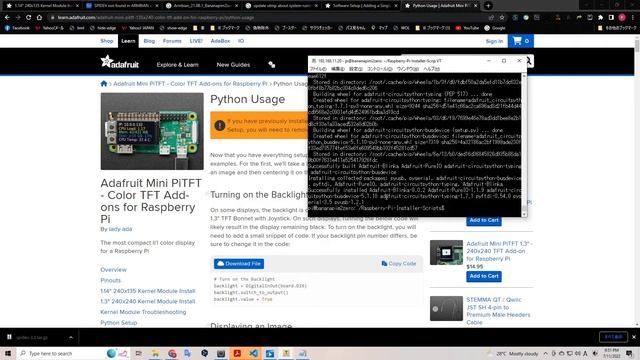Open the Python Setup sidebar link
Image resolution: width=640 pixels, height=360 pixels.
pos(119,322)
